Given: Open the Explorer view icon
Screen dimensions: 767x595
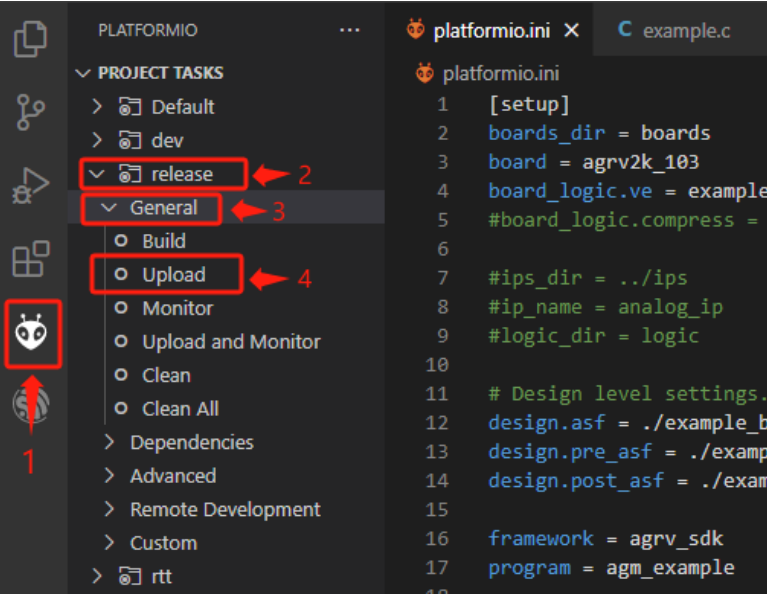Looking at the screenshot, I should [x=32, y=39].
